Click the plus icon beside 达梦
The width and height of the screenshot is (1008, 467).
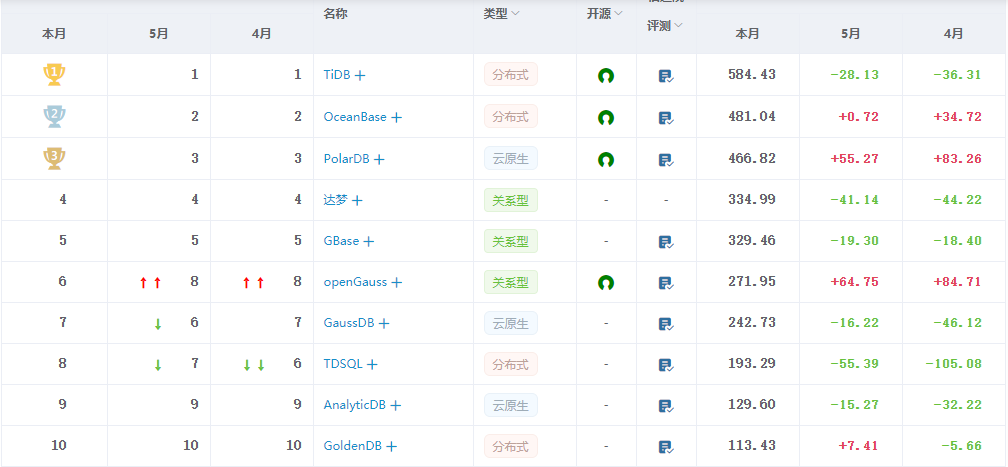(x=357, y=201)
